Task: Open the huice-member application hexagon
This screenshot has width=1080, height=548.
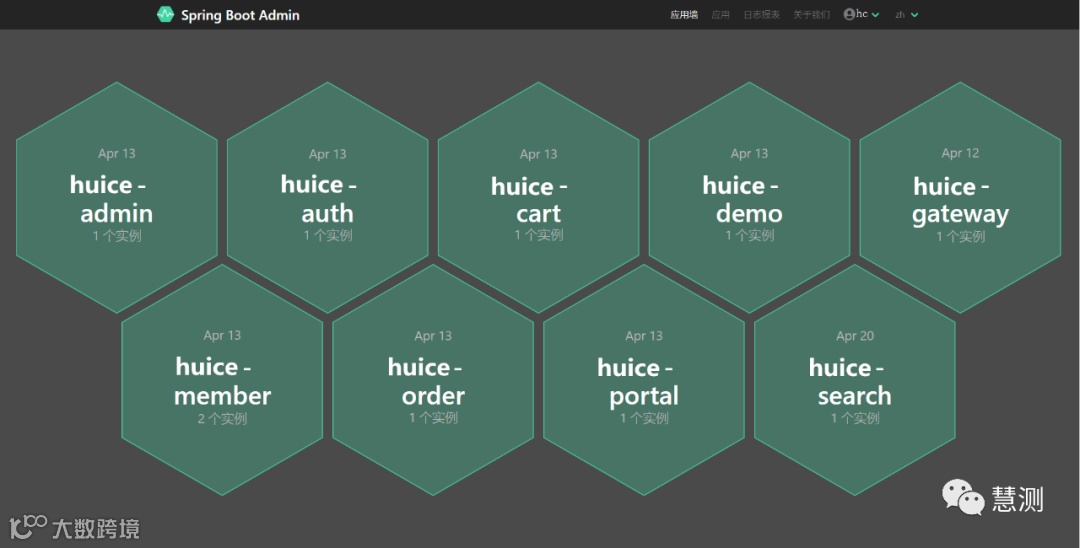Action: [222, 380]
